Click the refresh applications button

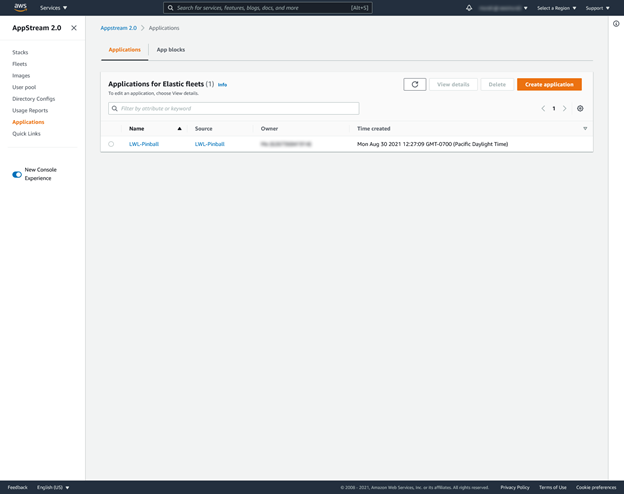pos(415,84)
